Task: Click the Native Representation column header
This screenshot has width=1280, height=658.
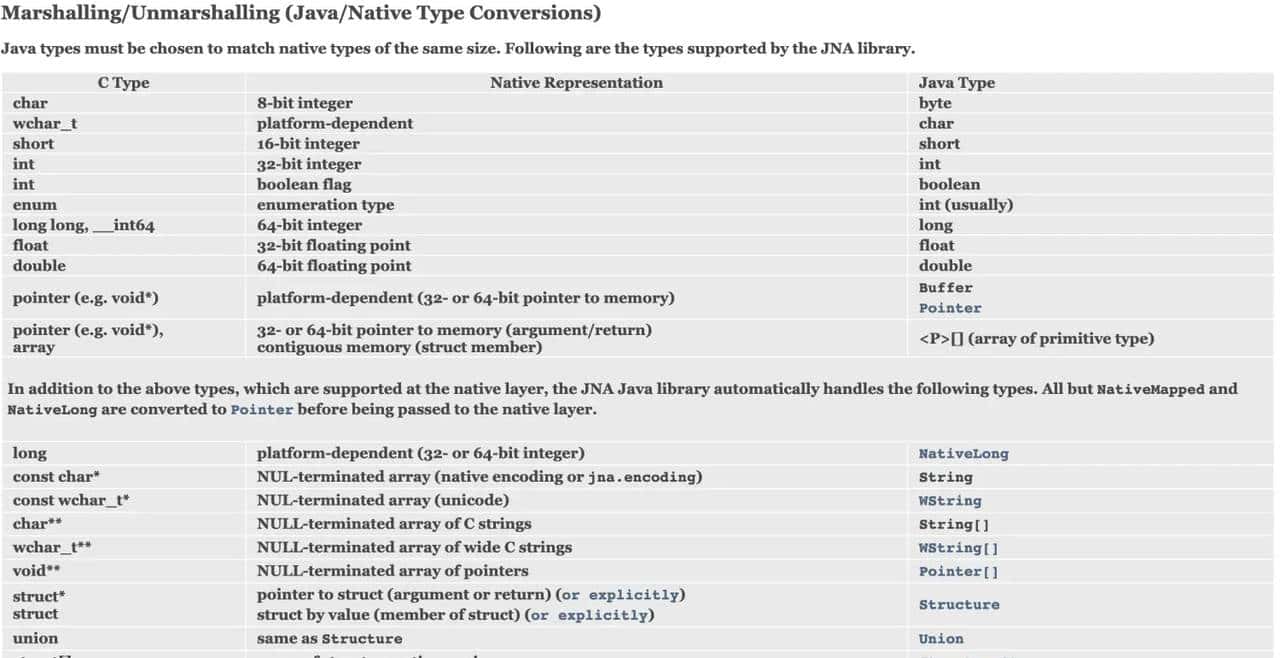Action: click(x=576, y=83)
